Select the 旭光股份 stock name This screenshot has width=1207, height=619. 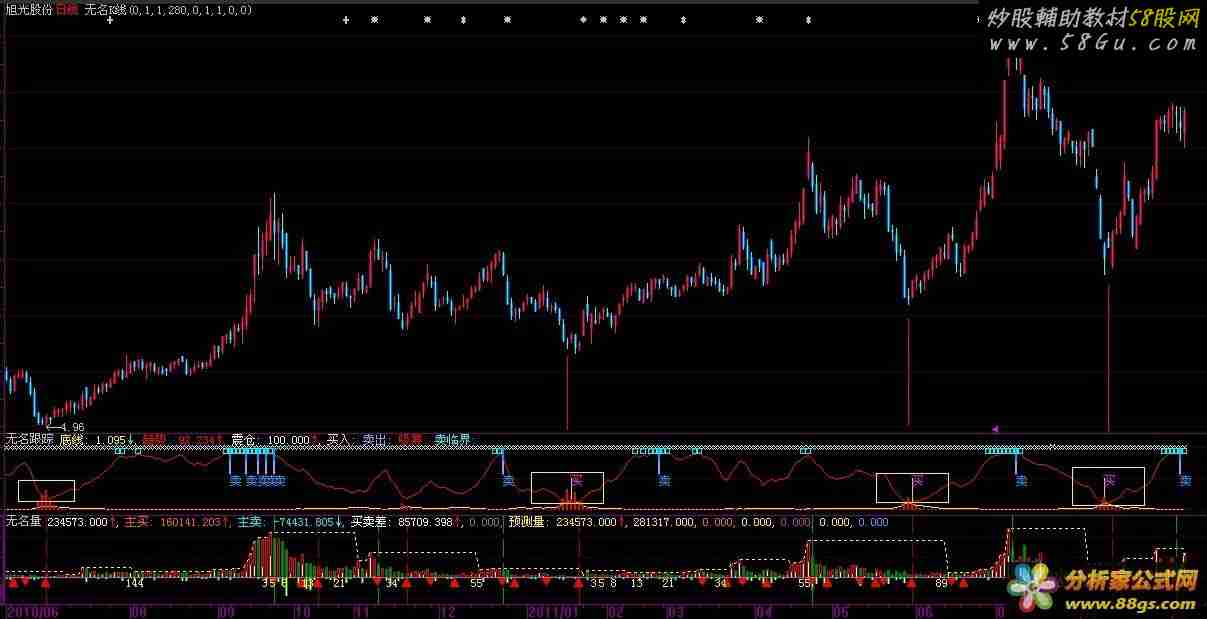[x=27, y=9]
